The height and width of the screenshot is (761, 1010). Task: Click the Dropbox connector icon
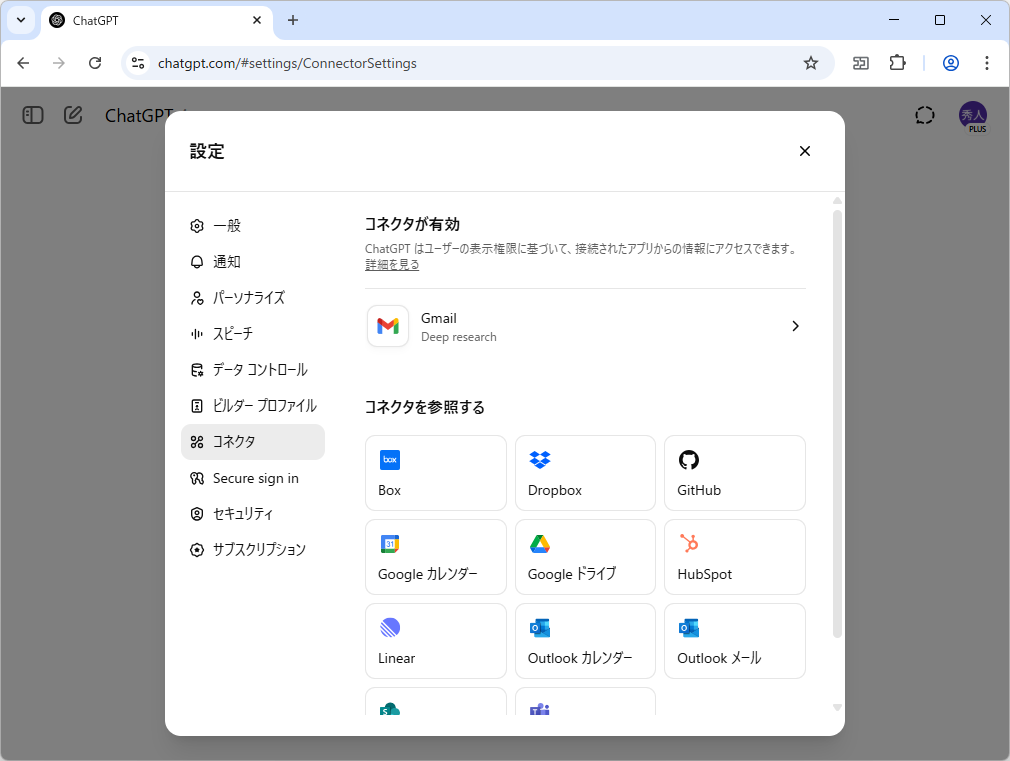click(539, 459)
